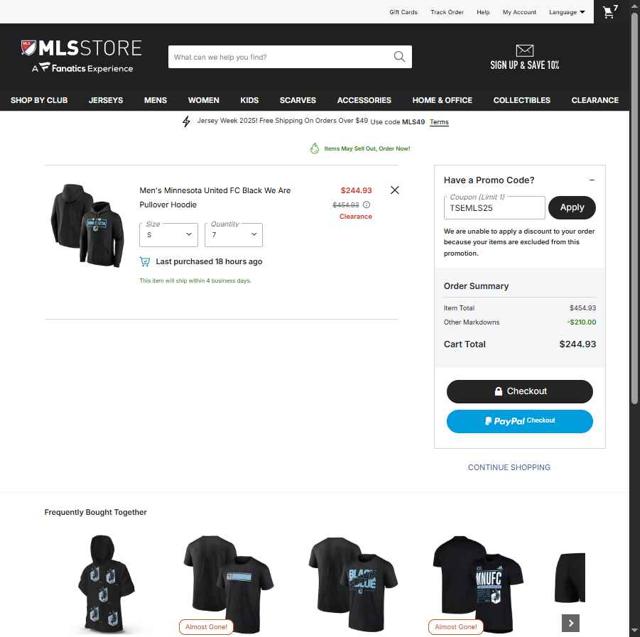Click the info icon beside the $454.93 original price
Viewport: 640px width, 637px height.
point(367,205)
